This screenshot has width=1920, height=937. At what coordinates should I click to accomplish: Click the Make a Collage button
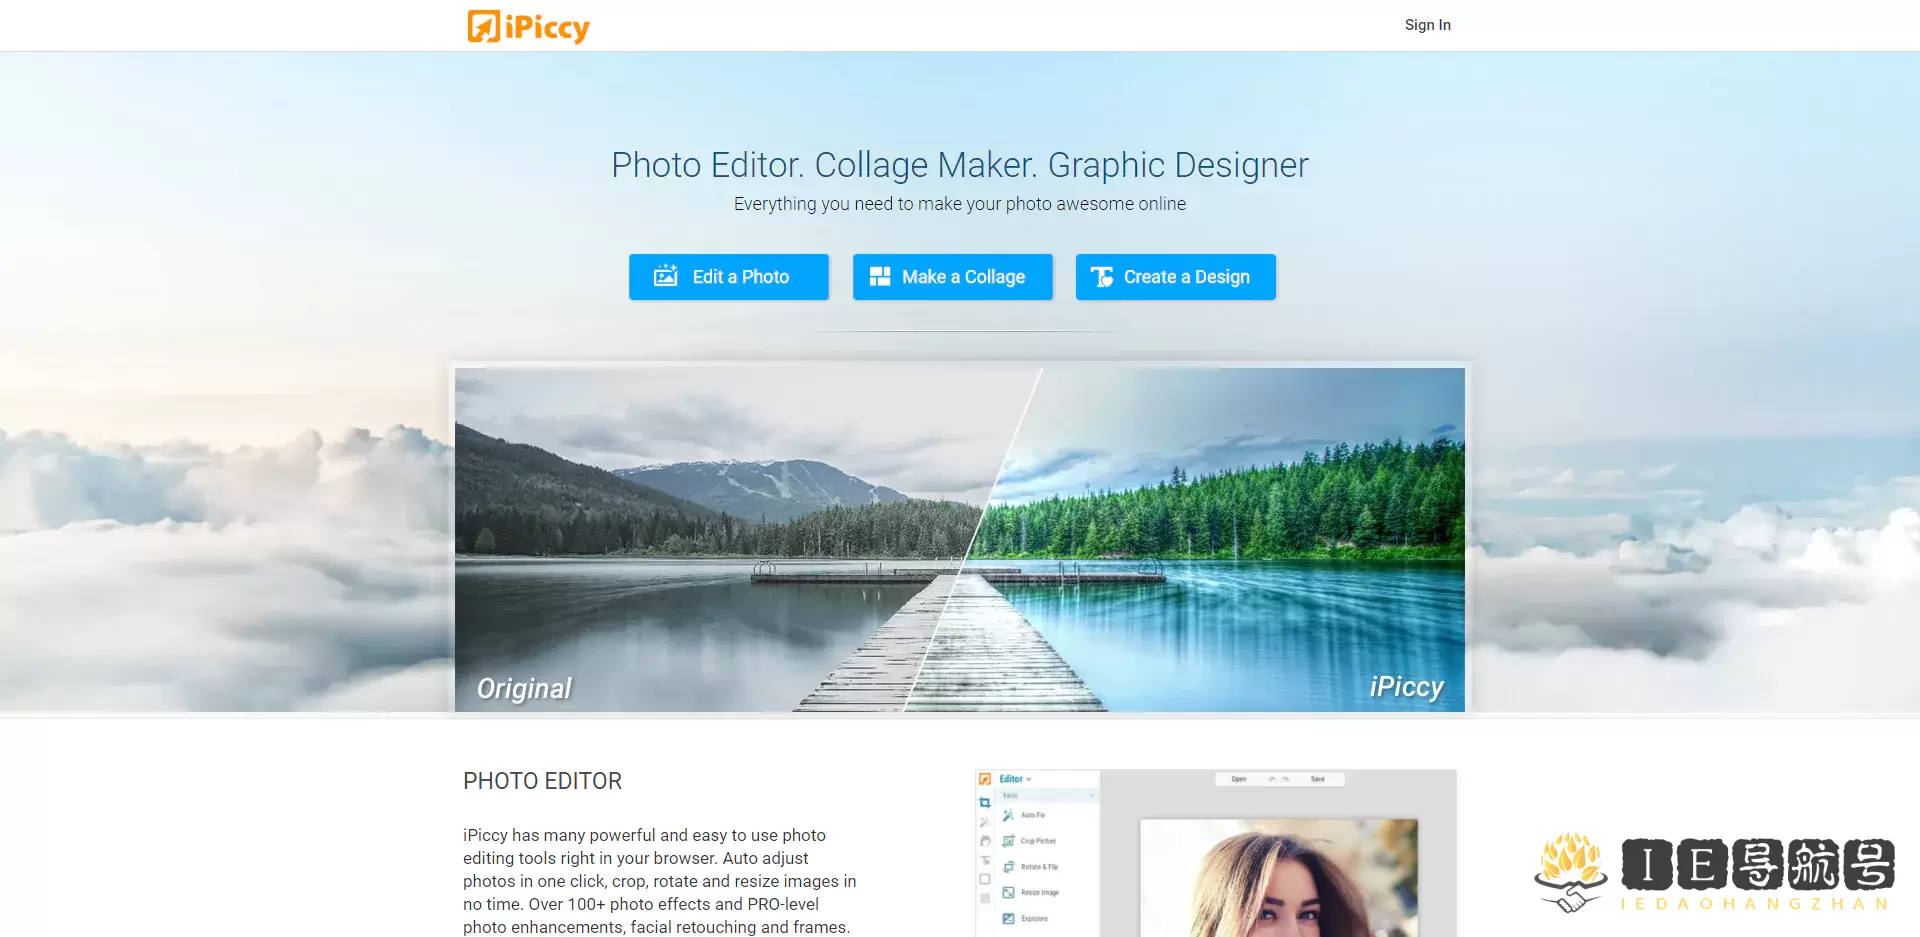(x=953, y=277)
